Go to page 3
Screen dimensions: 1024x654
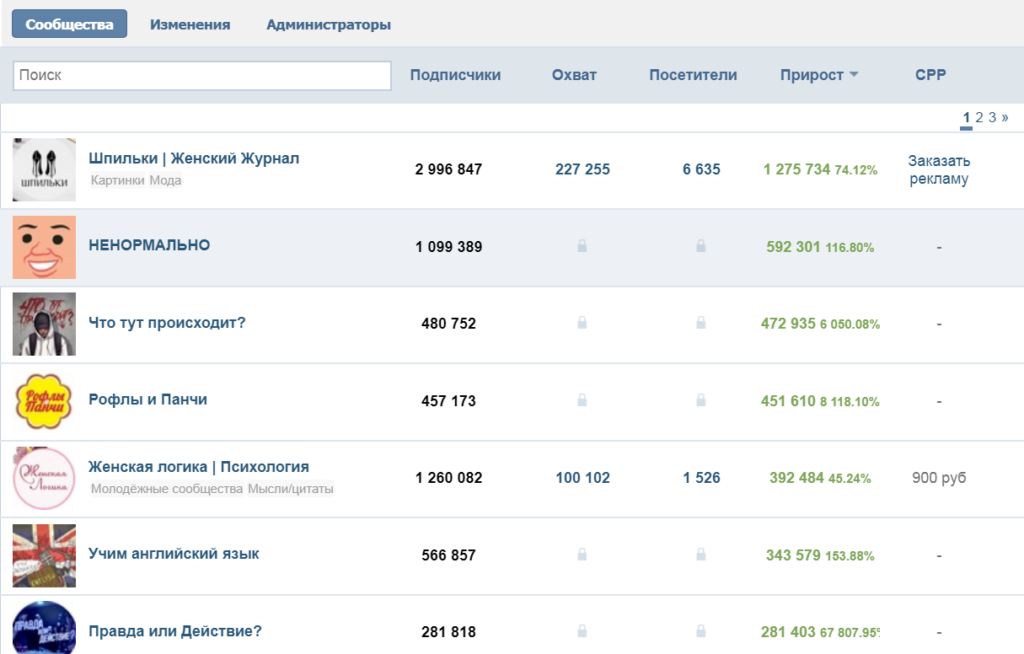pyautogui.click(x=992, y=118)
